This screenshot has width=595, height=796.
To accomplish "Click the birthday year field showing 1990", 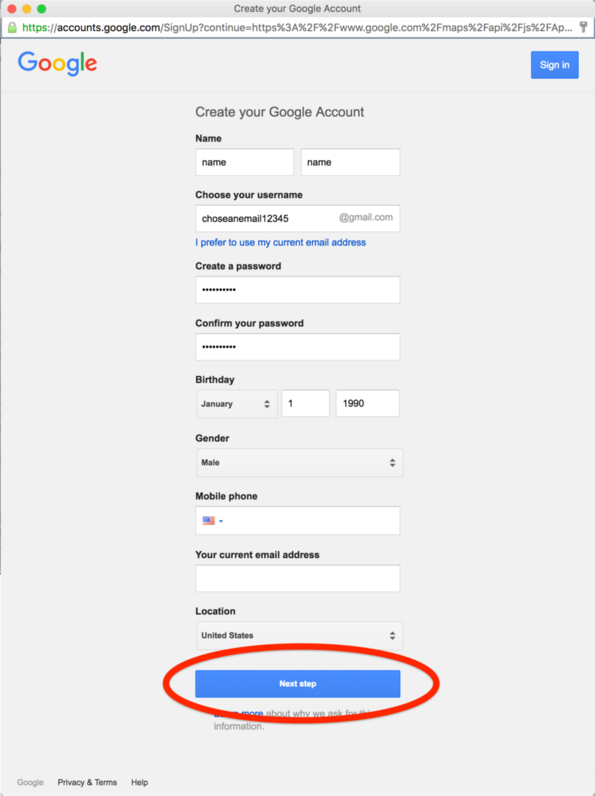I will 368,404.
